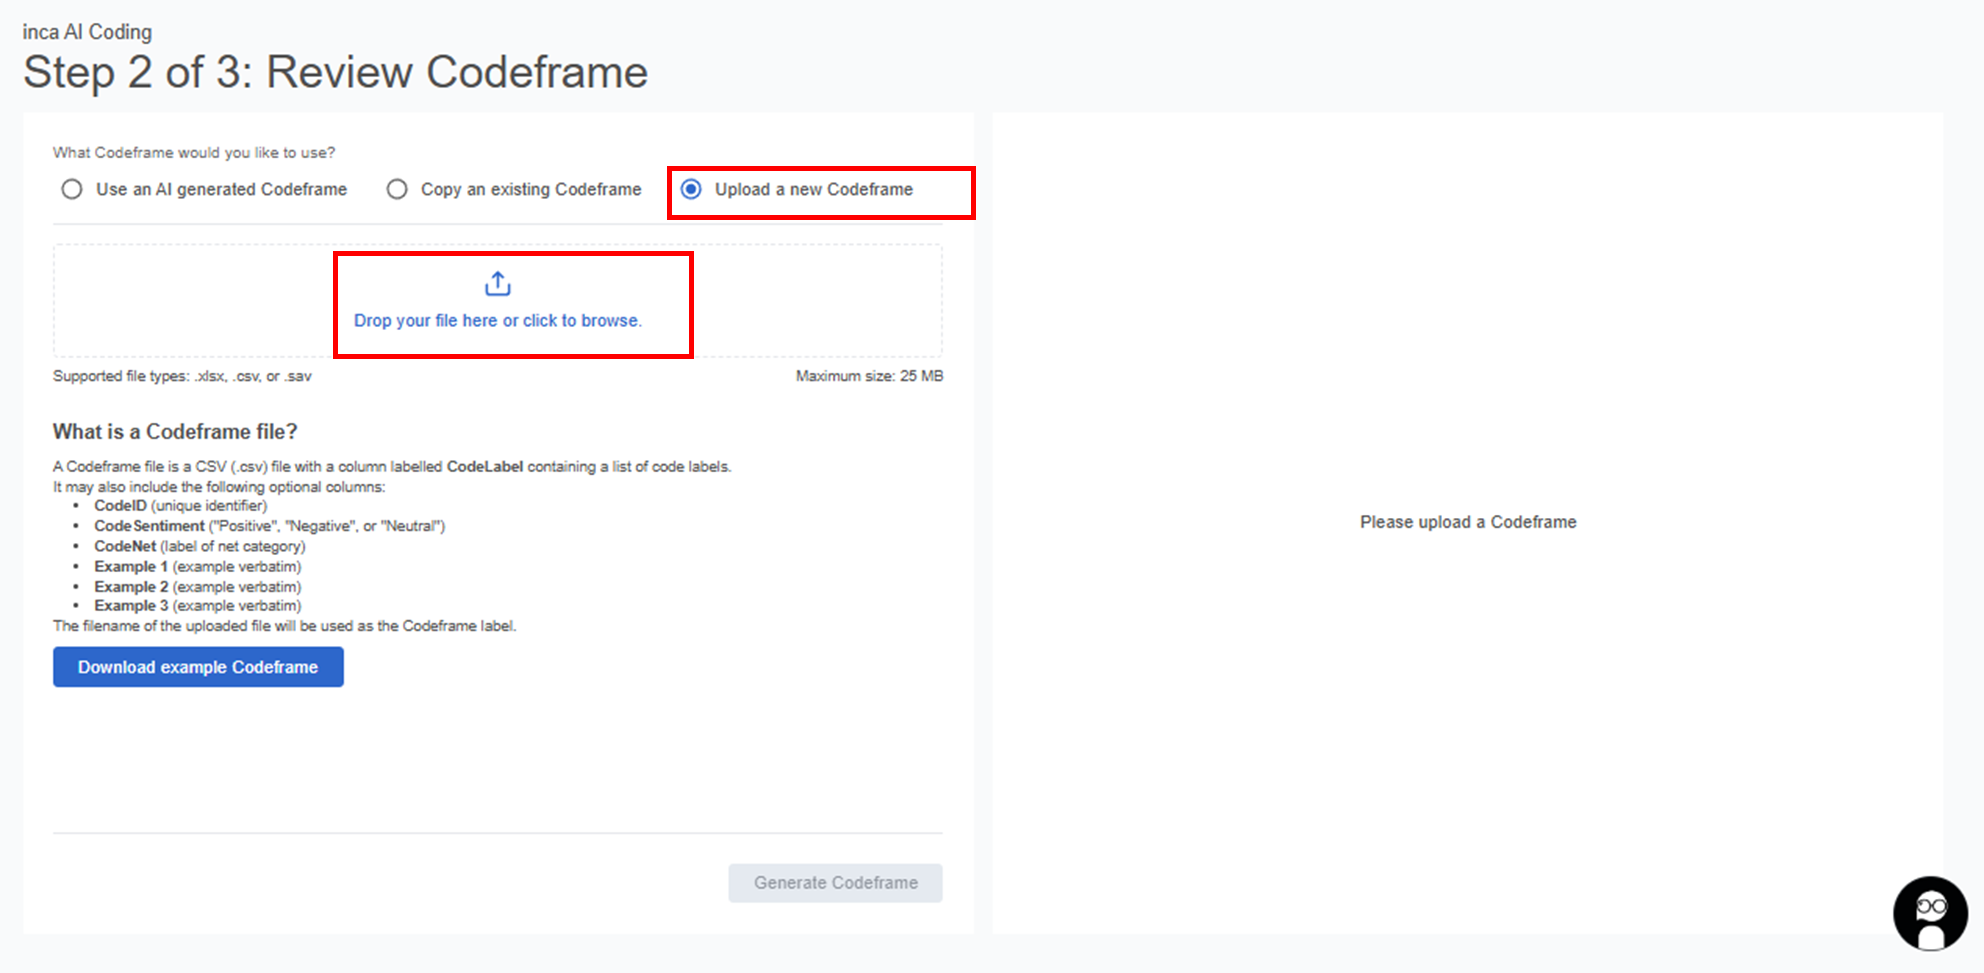Click the CodeID bullet item
Screen dimensions: 1984x973
tap(180, 506)
